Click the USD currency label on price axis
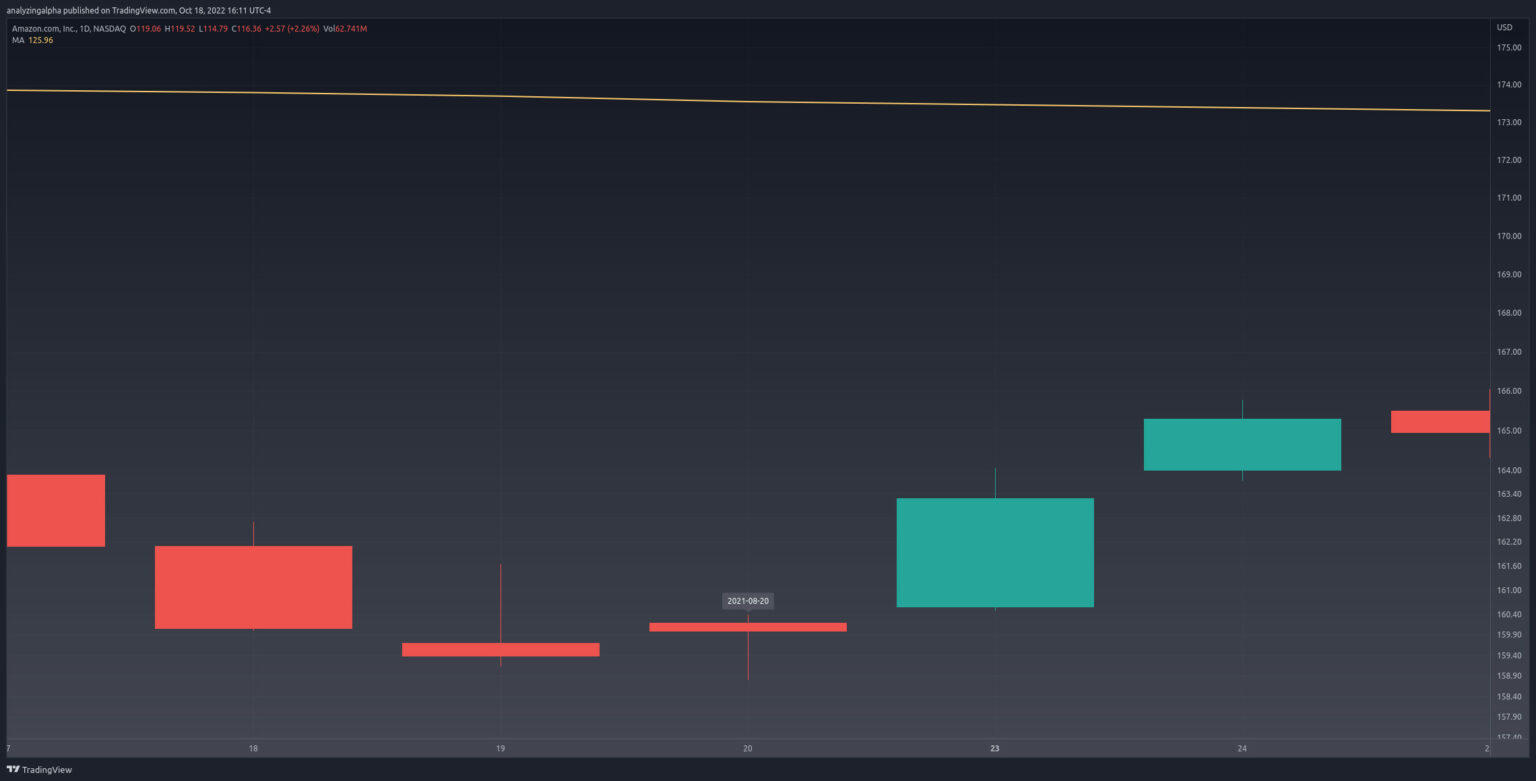Screen dimensions: 1536x781 (1505, 26)
